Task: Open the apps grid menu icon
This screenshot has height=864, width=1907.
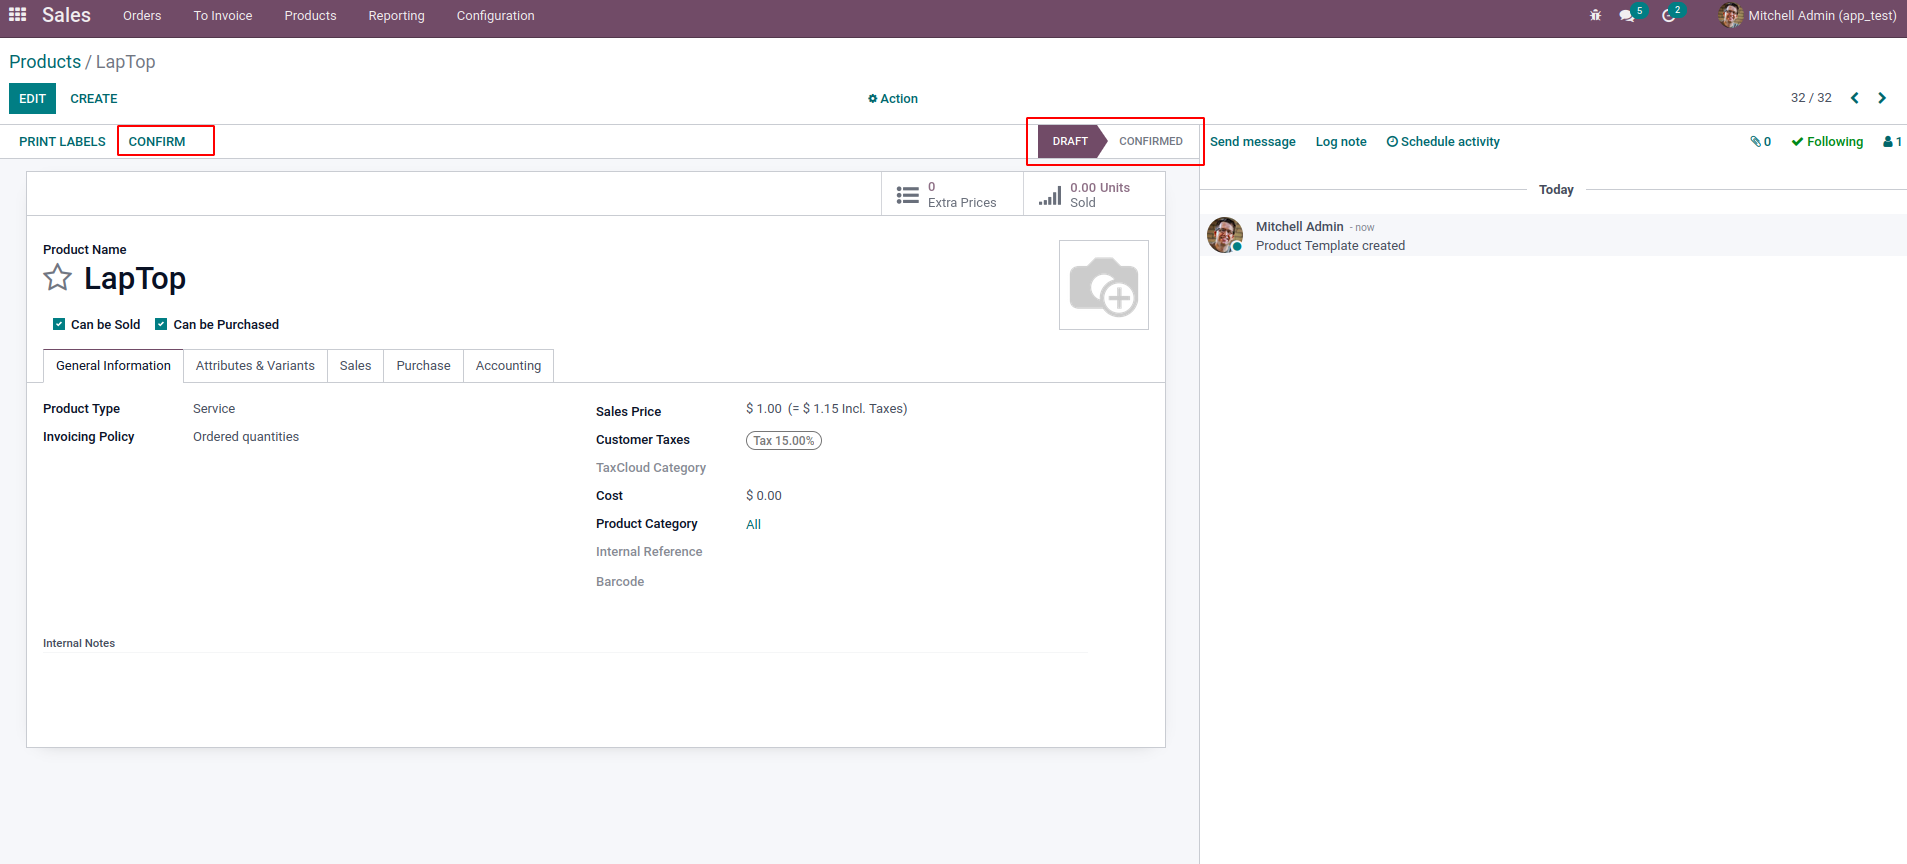Action: tap(18, 15)
